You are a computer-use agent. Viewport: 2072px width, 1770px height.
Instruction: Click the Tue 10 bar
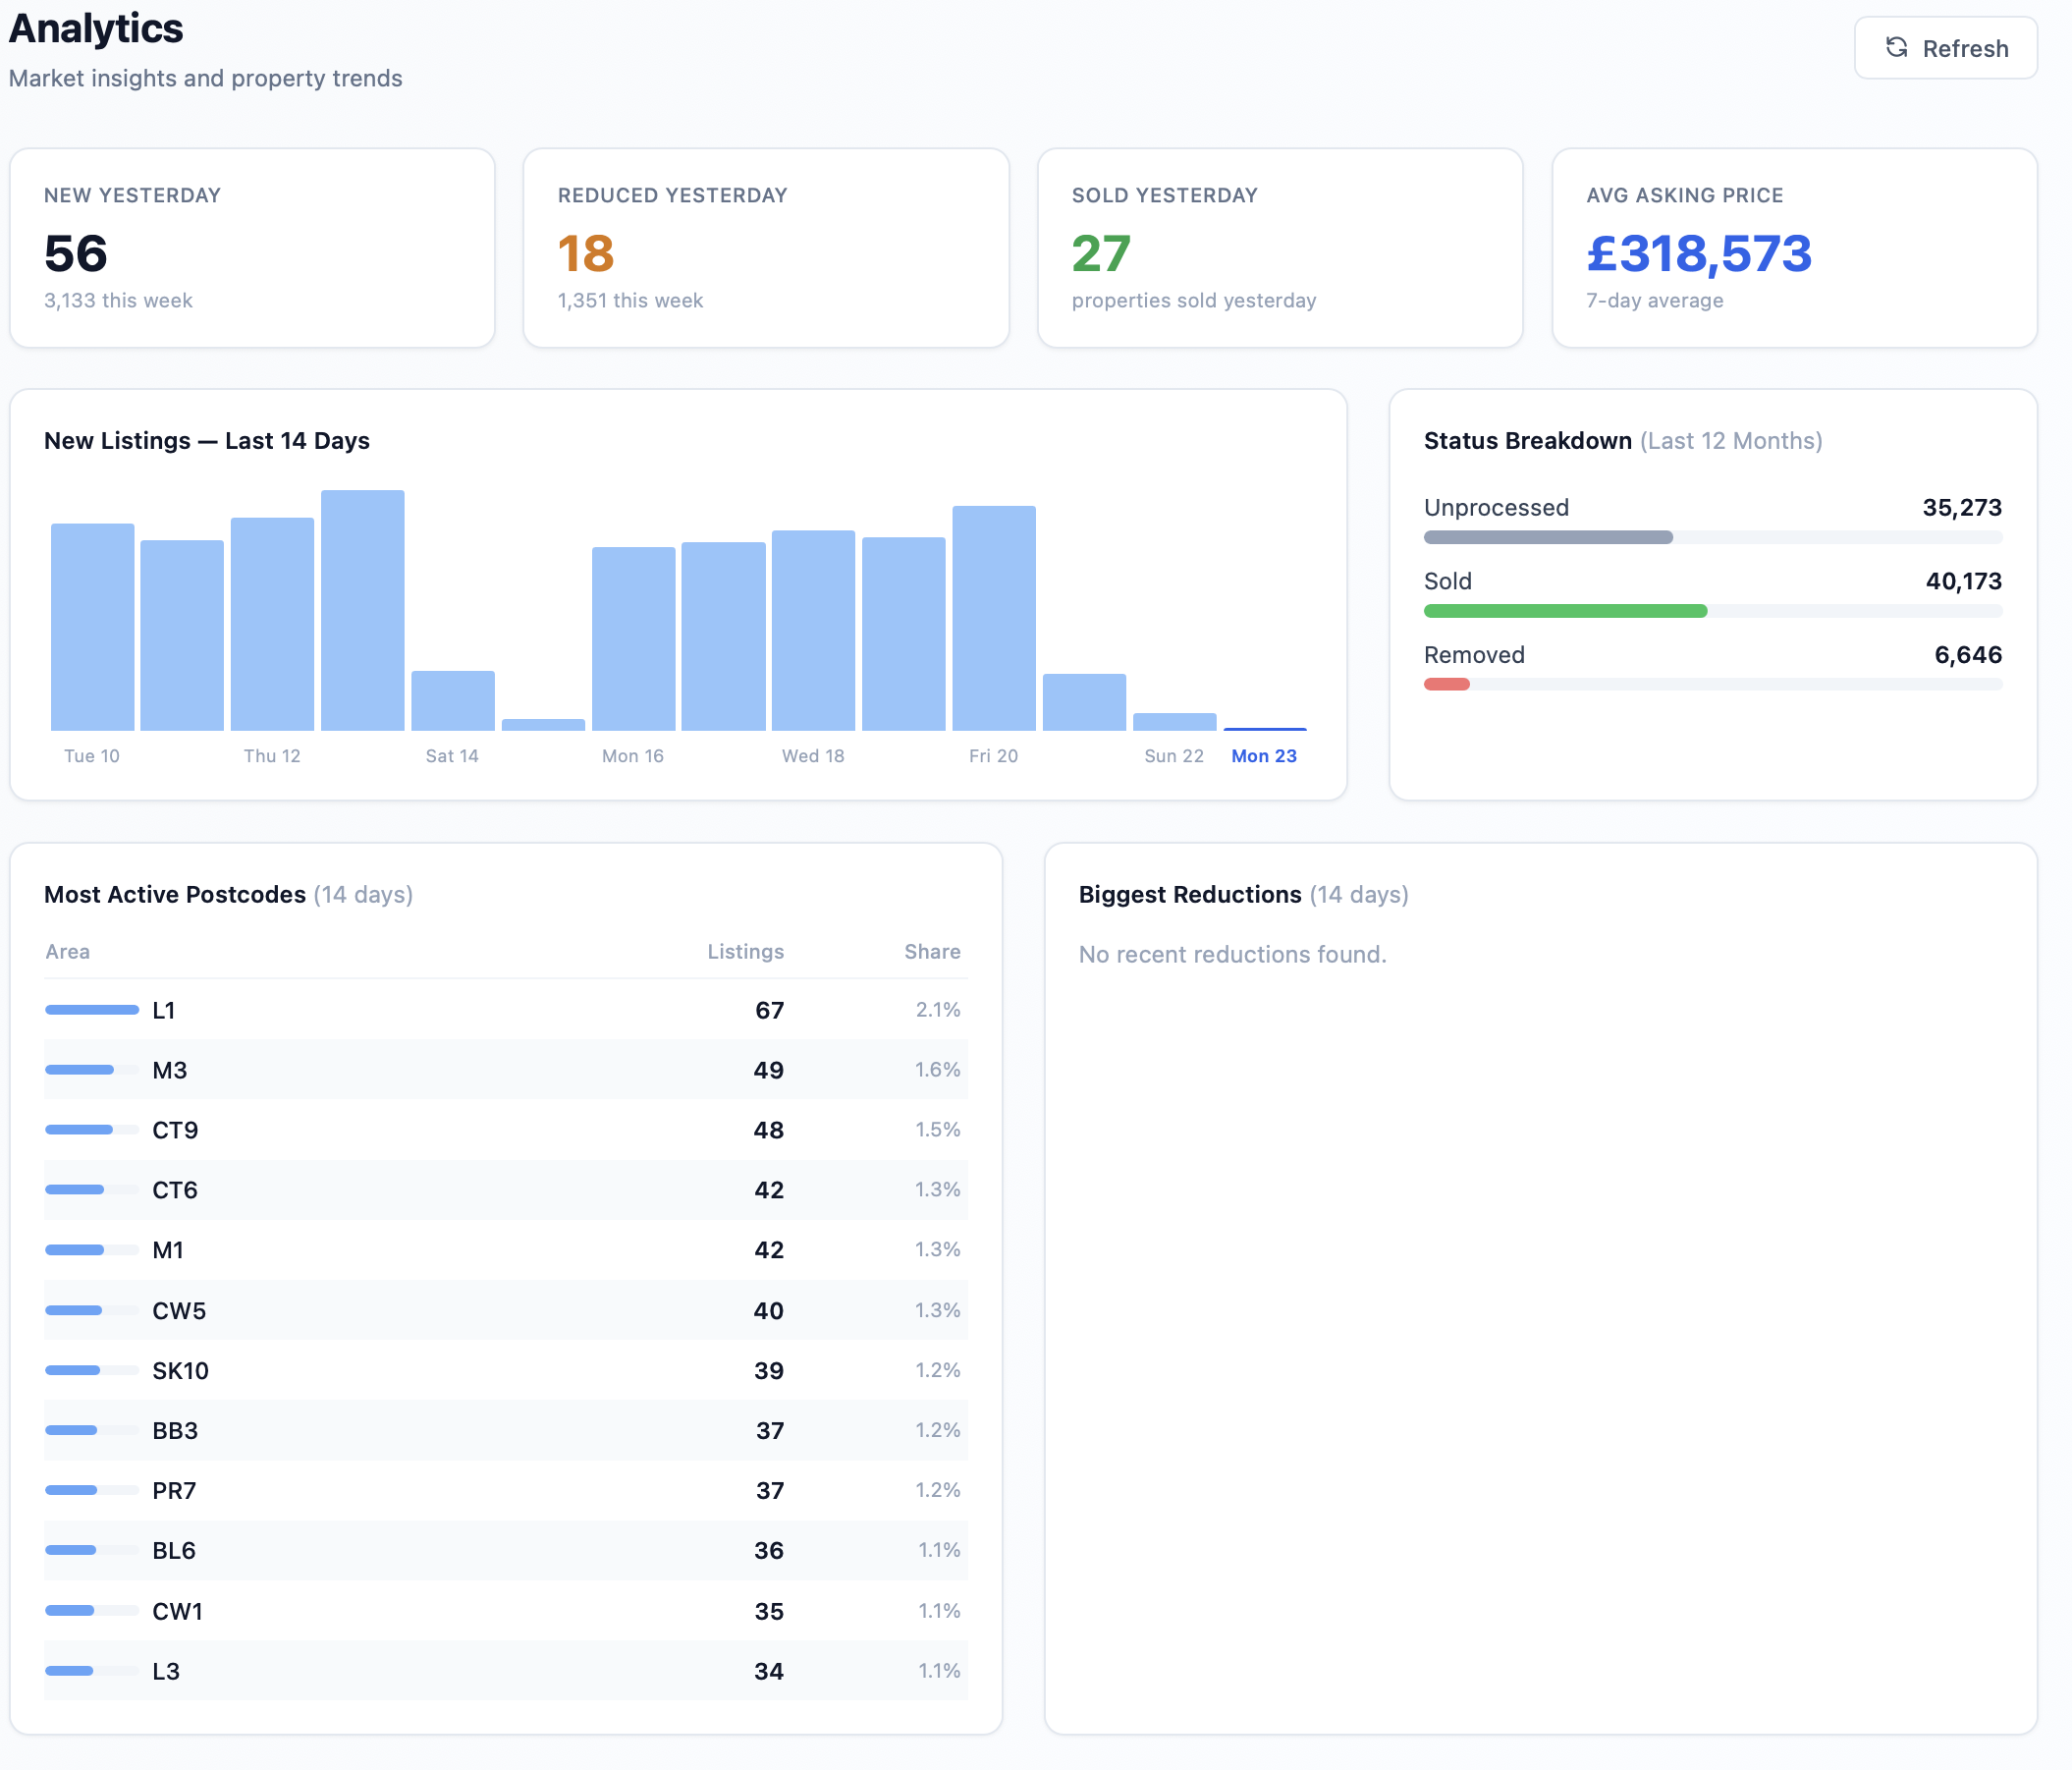[92, 625]
